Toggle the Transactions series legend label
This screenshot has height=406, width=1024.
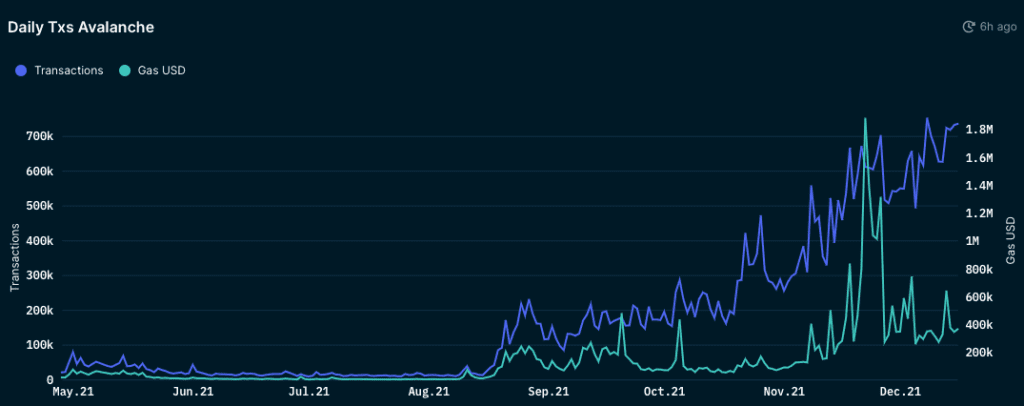(68, 70)
